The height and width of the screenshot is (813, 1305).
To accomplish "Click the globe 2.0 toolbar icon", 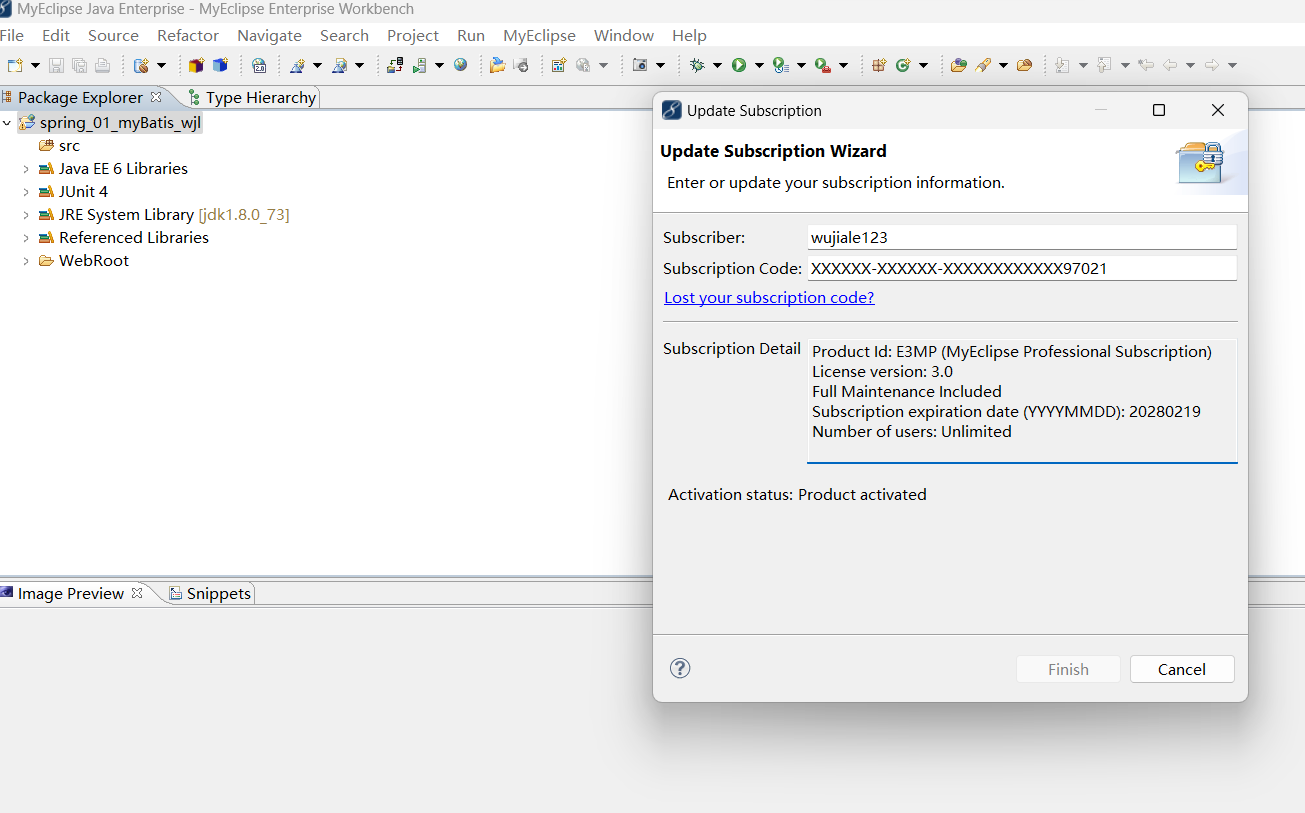I will [x=259, y=65].
